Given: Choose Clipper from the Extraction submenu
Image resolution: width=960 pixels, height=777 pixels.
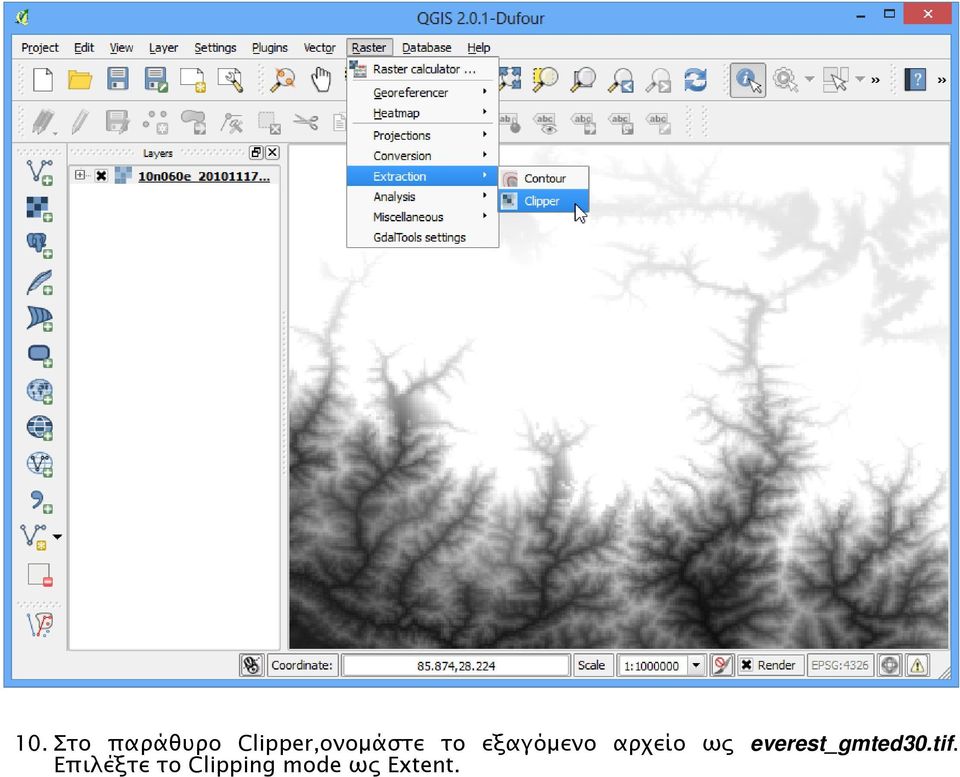Looking at the screenshot, I should [544, 201].
